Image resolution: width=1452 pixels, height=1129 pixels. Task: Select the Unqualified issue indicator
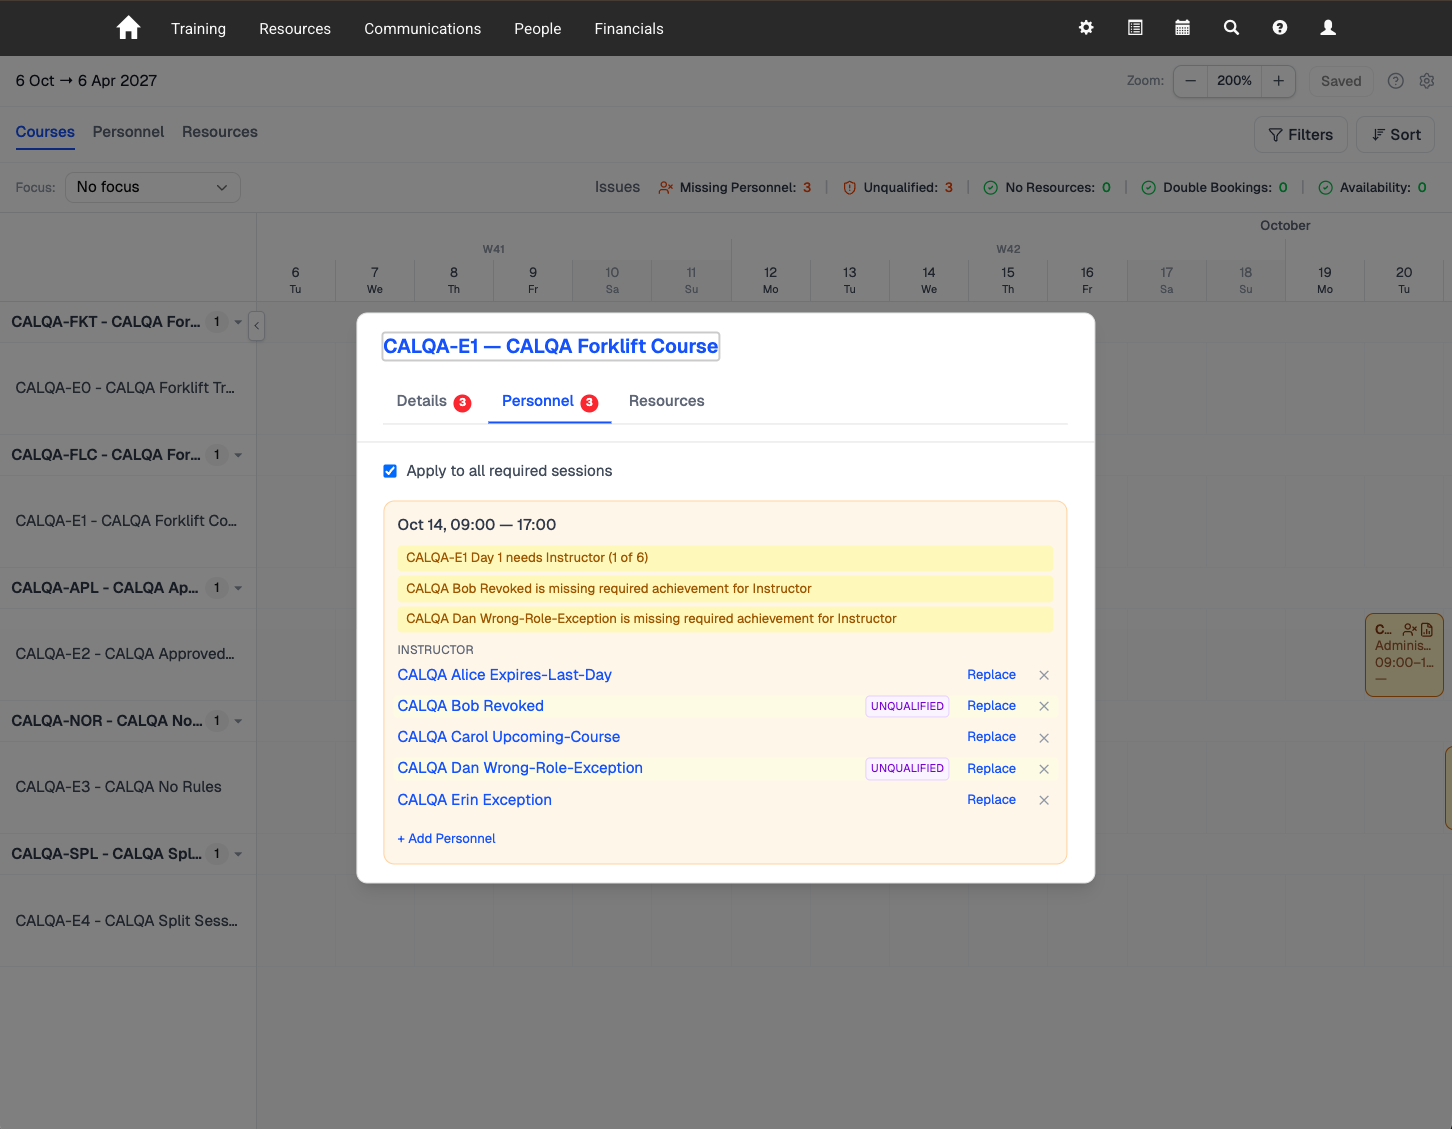(x=898, y=187)
